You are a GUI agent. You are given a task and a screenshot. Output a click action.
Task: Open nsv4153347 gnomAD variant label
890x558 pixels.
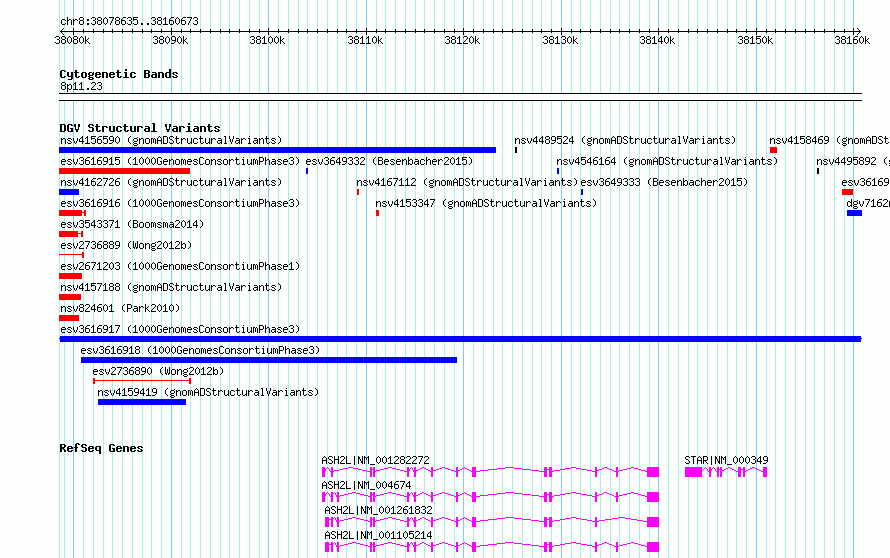[486, 203]
